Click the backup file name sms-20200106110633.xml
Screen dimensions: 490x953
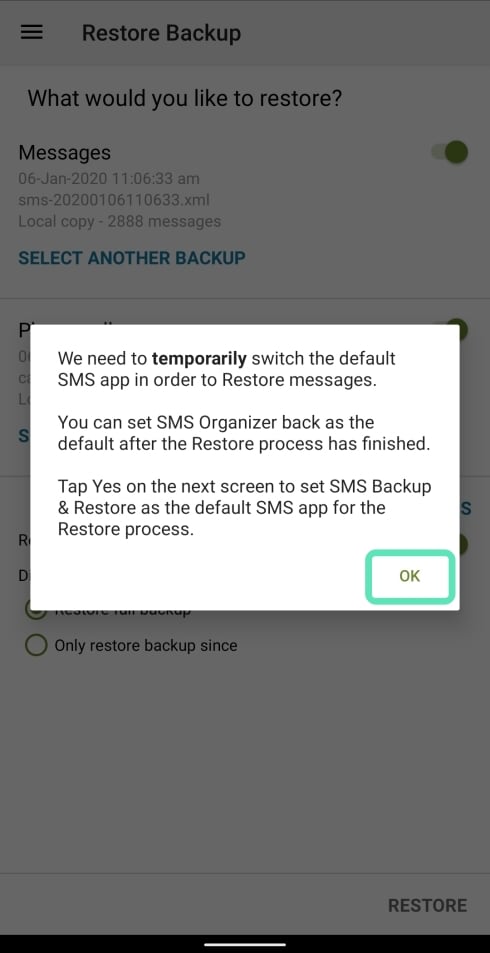coord(115,200)
